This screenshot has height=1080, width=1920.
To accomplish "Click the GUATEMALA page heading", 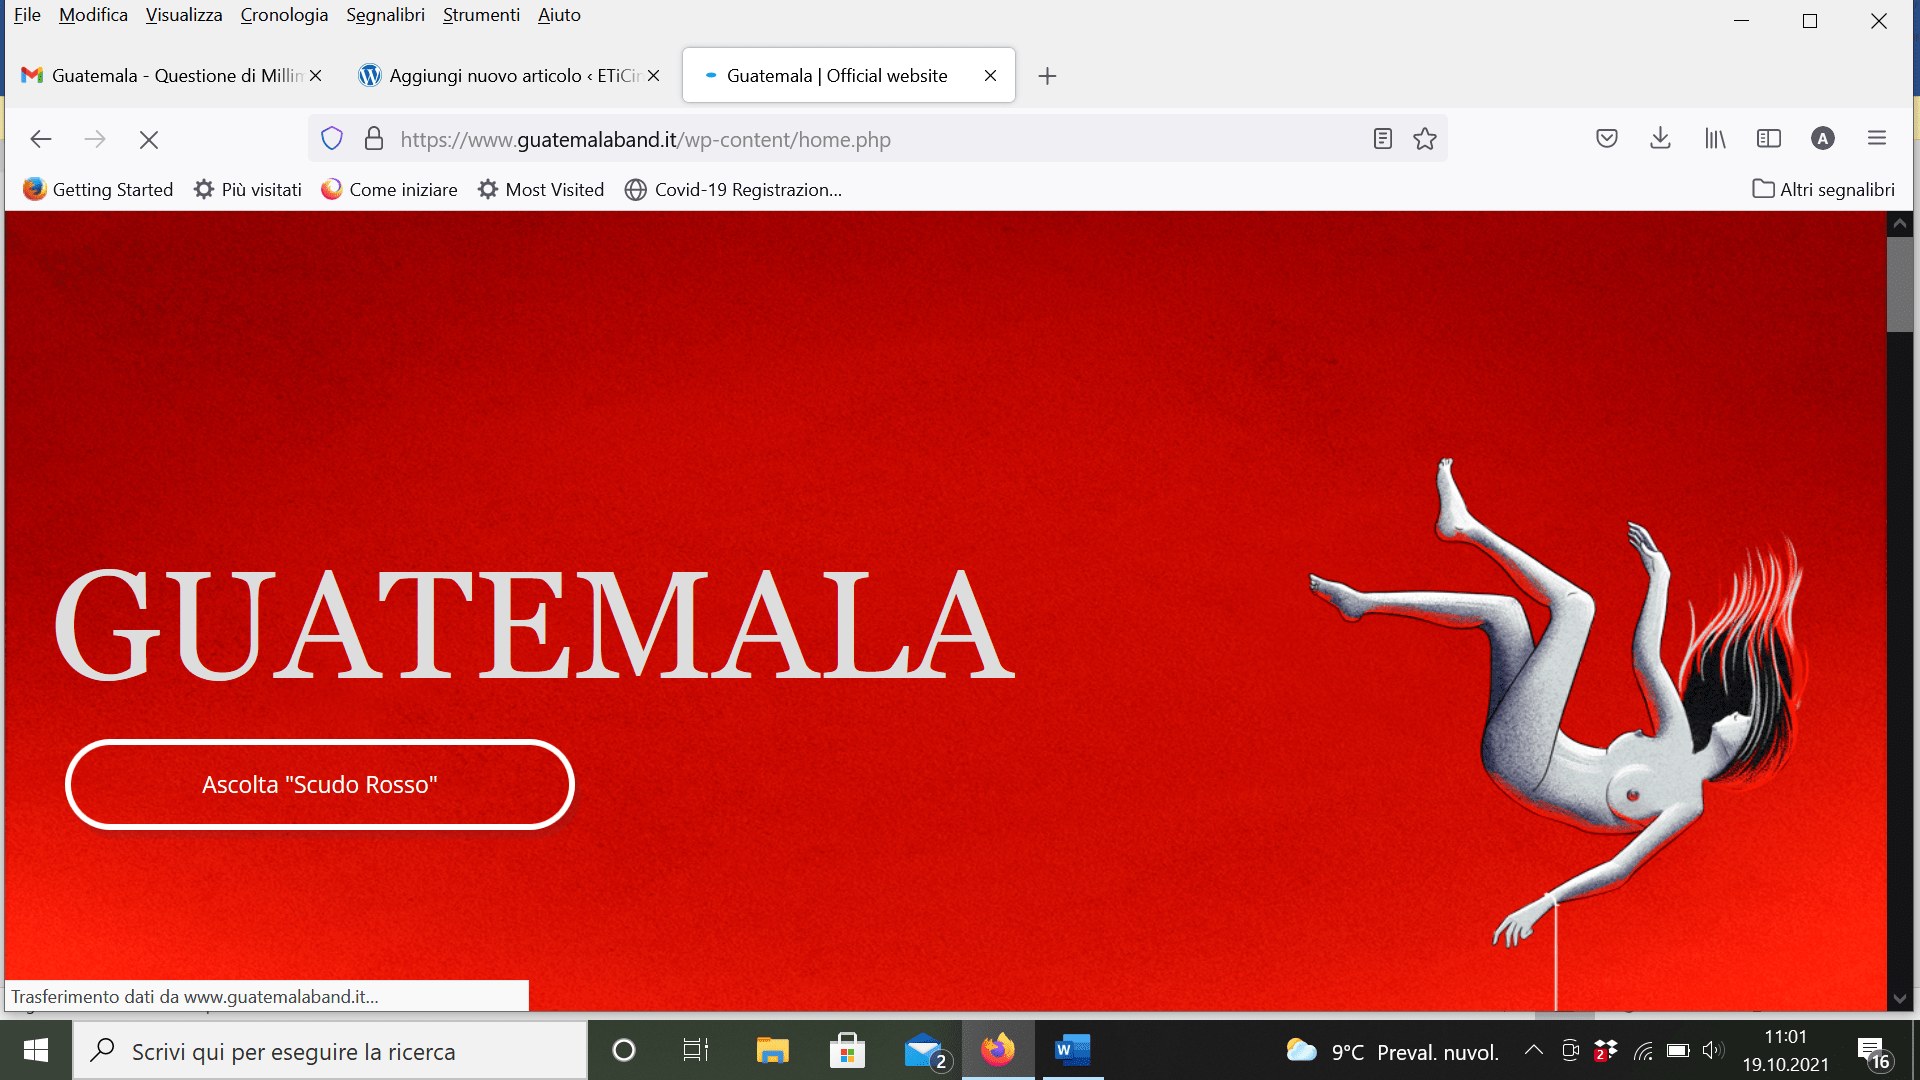I will point(534,625).
